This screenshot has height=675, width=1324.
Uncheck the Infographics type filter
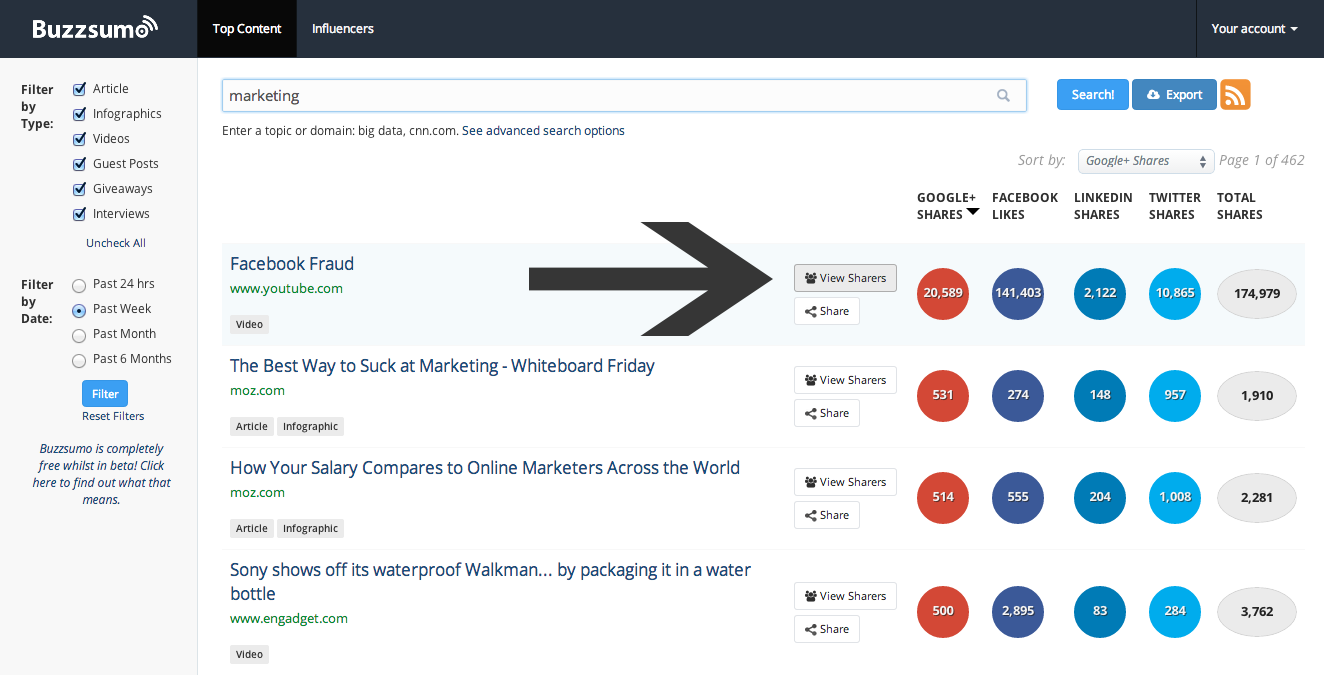tap(80, 114)
